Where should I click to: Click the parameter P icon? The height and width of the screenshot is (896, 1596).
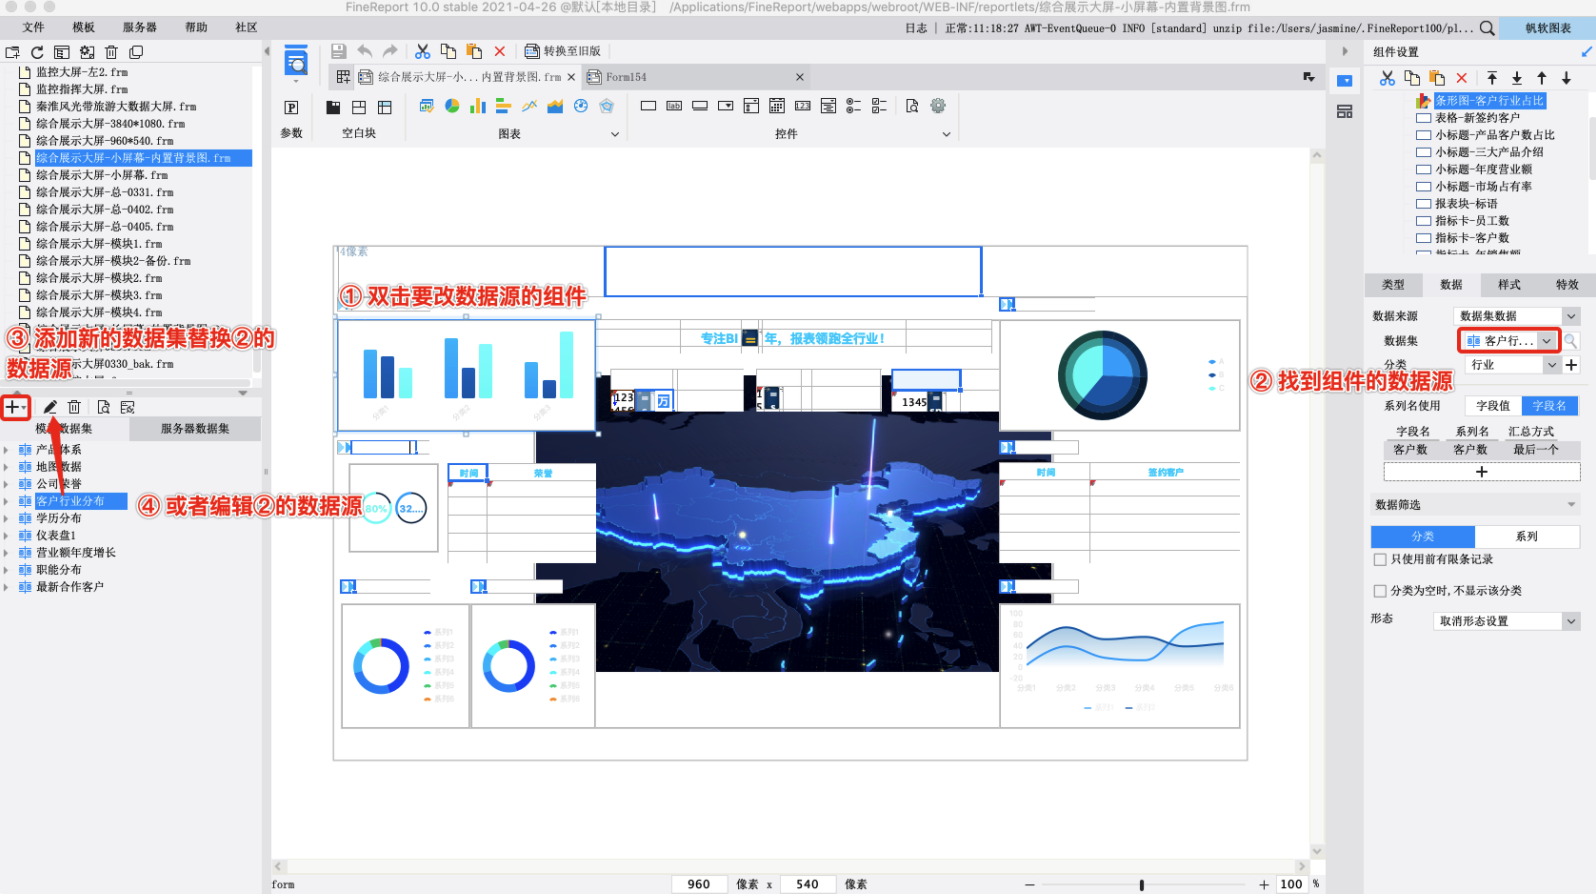291,107
